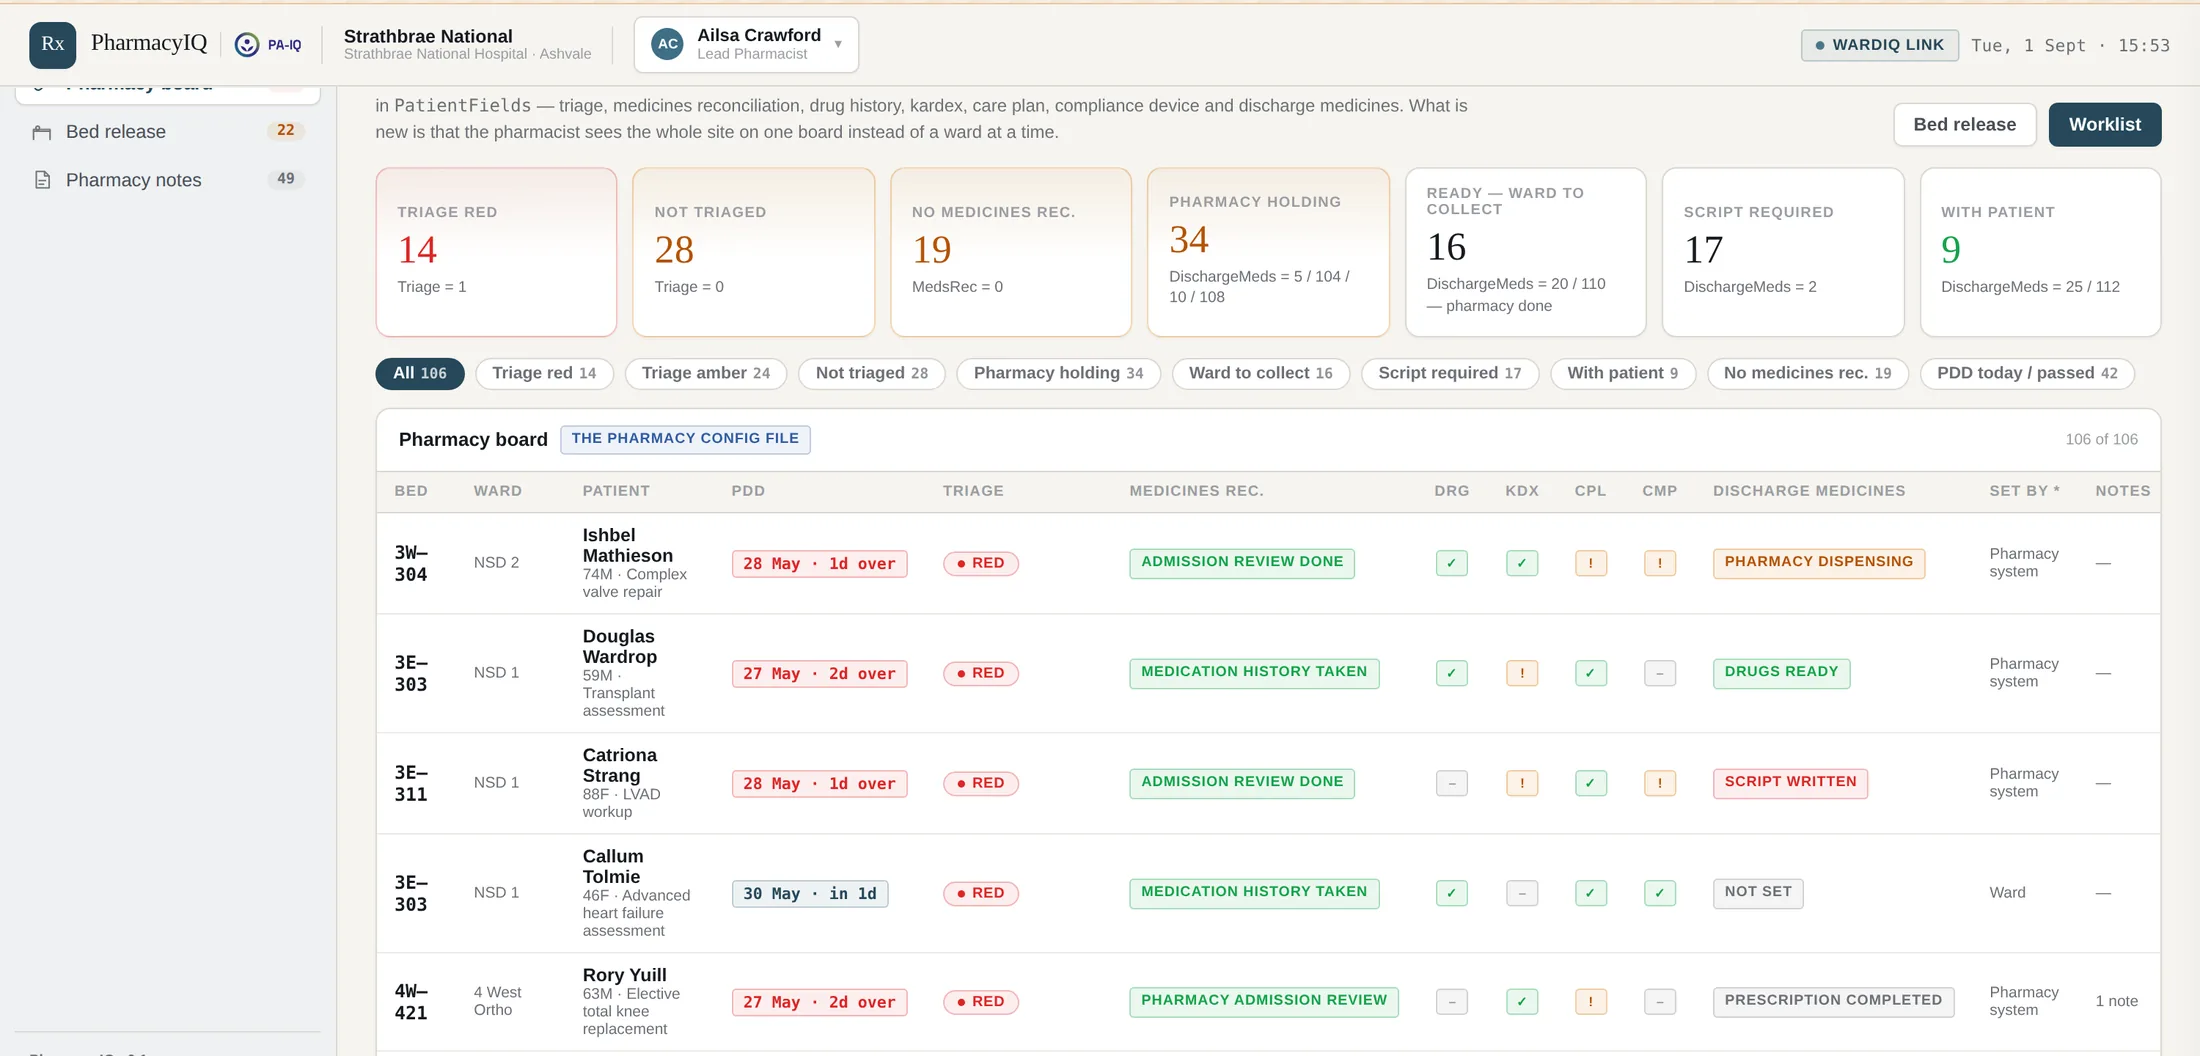The height and width of the screenshot is (1056, 2200).
Task: Open the Ailsa Crawford user dropdown
Action: coord(746,45)
